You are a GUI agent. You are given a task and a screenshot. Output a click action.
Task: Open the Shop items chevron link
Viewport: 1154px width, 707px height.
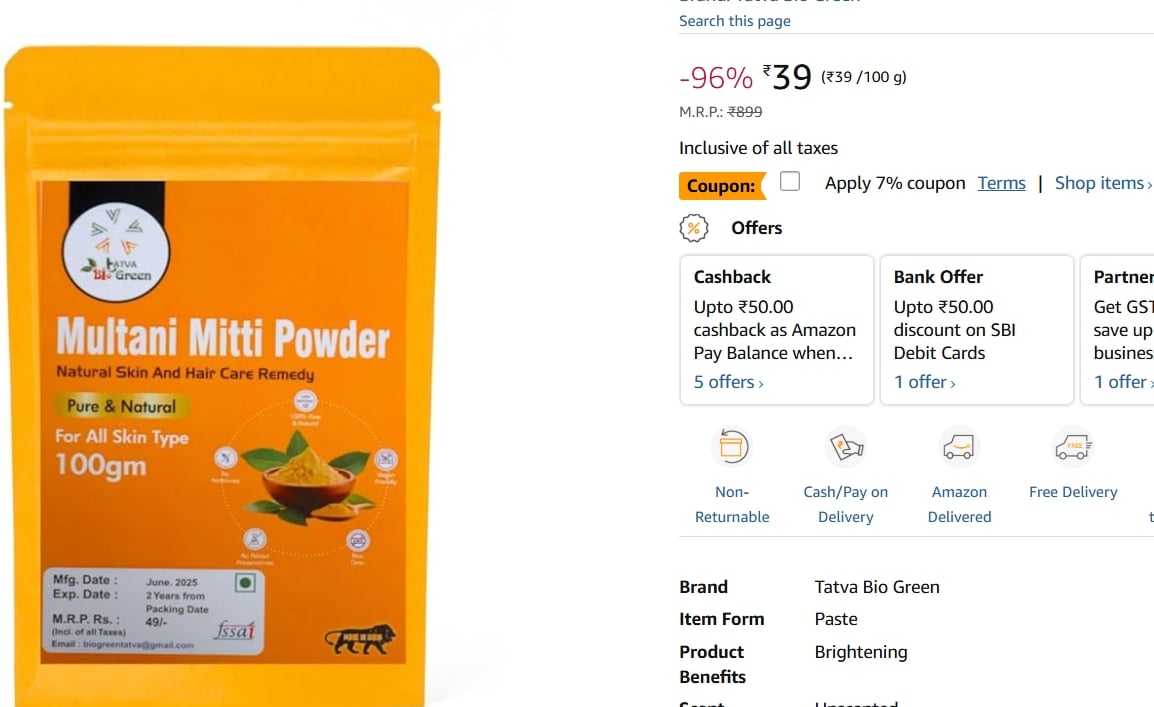tap(1103, 182)
